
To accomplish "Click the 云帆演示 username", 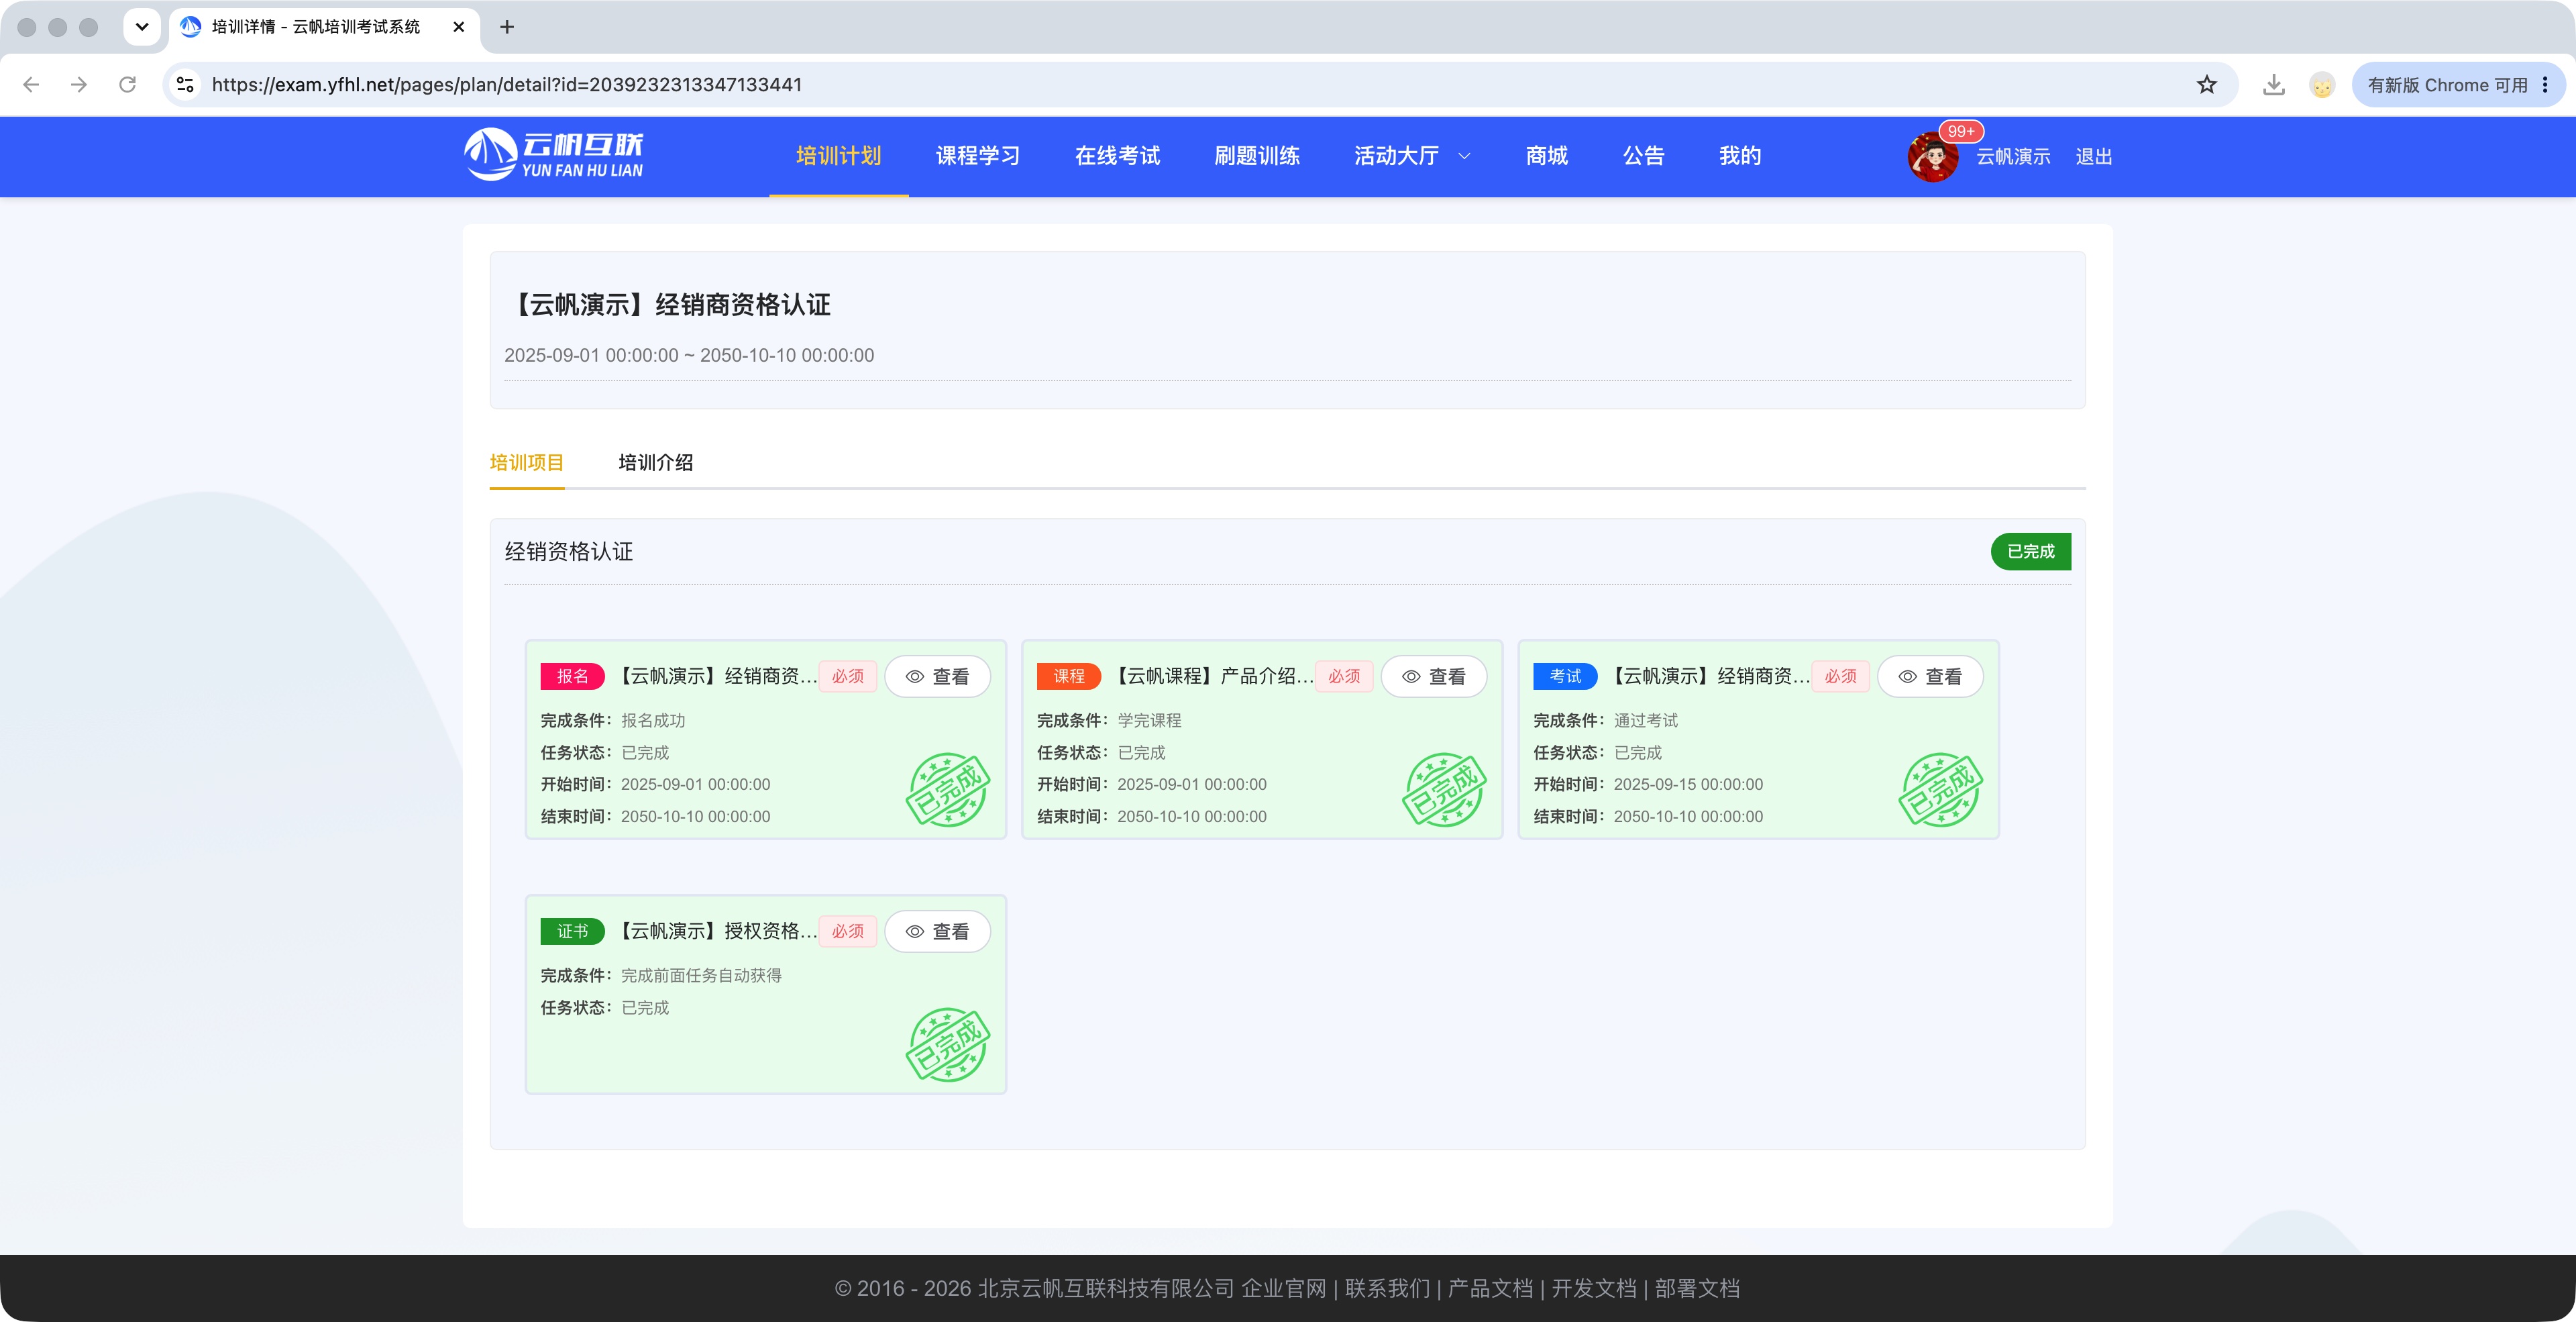I will 2013,157.
